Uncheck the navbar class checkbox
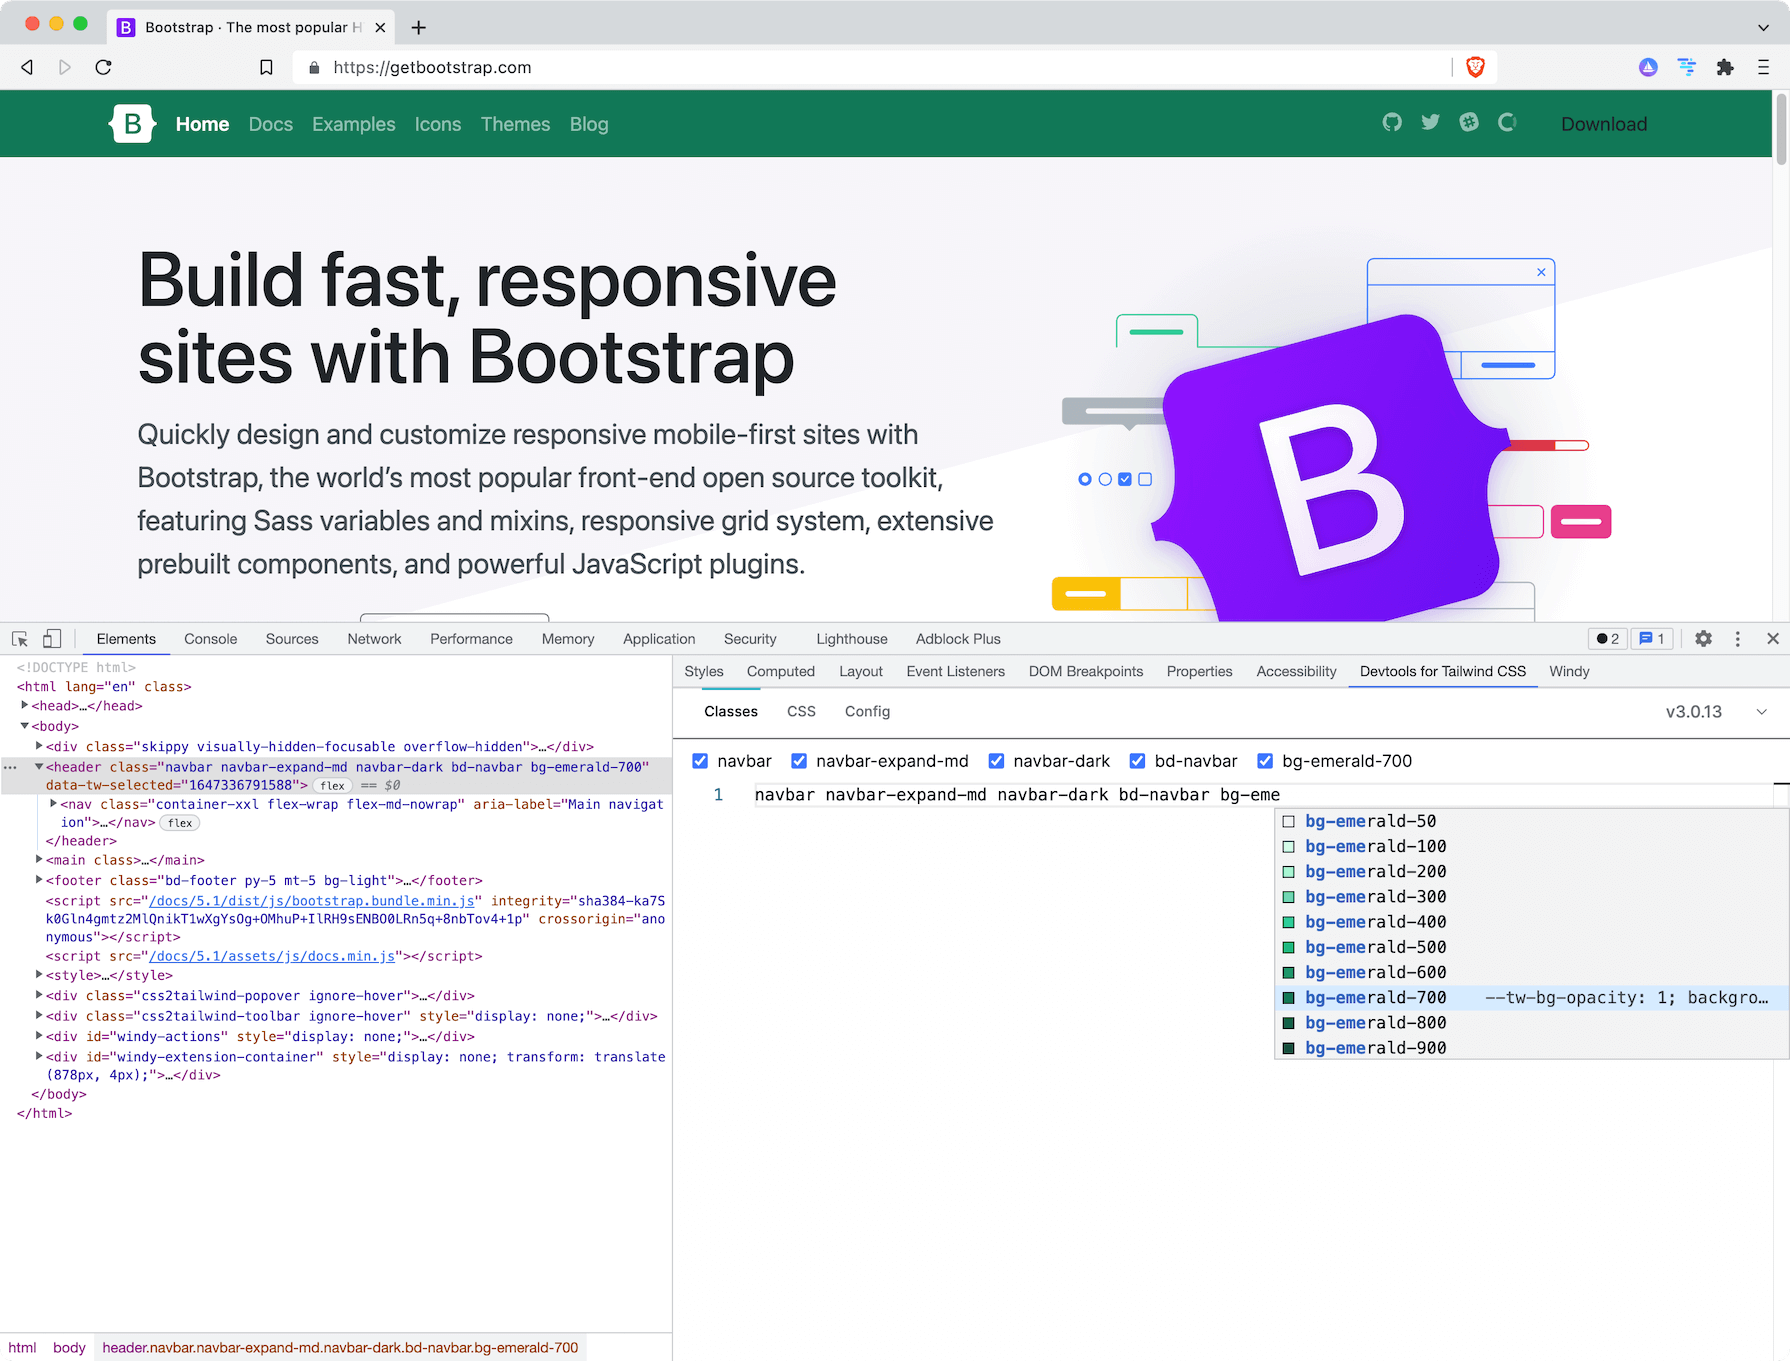The height and width of the screenshot is (1361, 1790). [700, 761]
